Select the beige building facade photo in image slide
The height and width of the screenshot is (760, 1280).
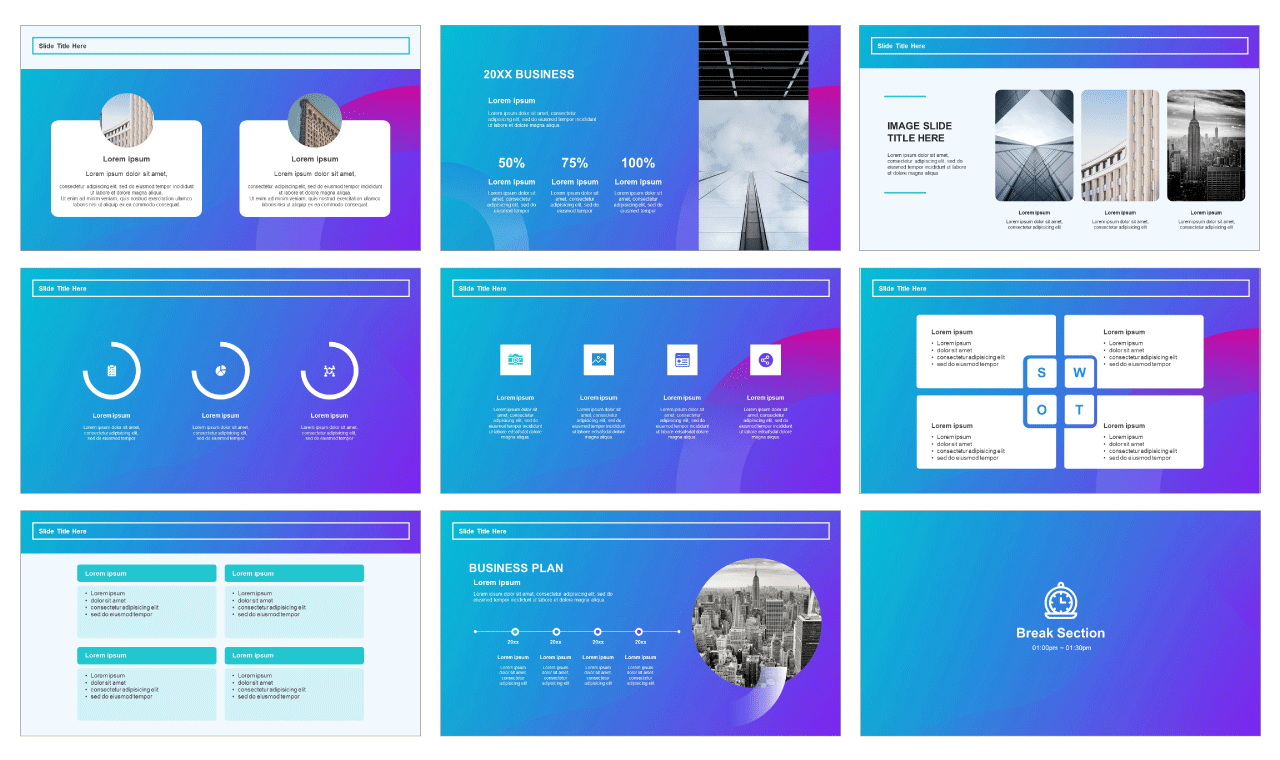[1120, 146]
